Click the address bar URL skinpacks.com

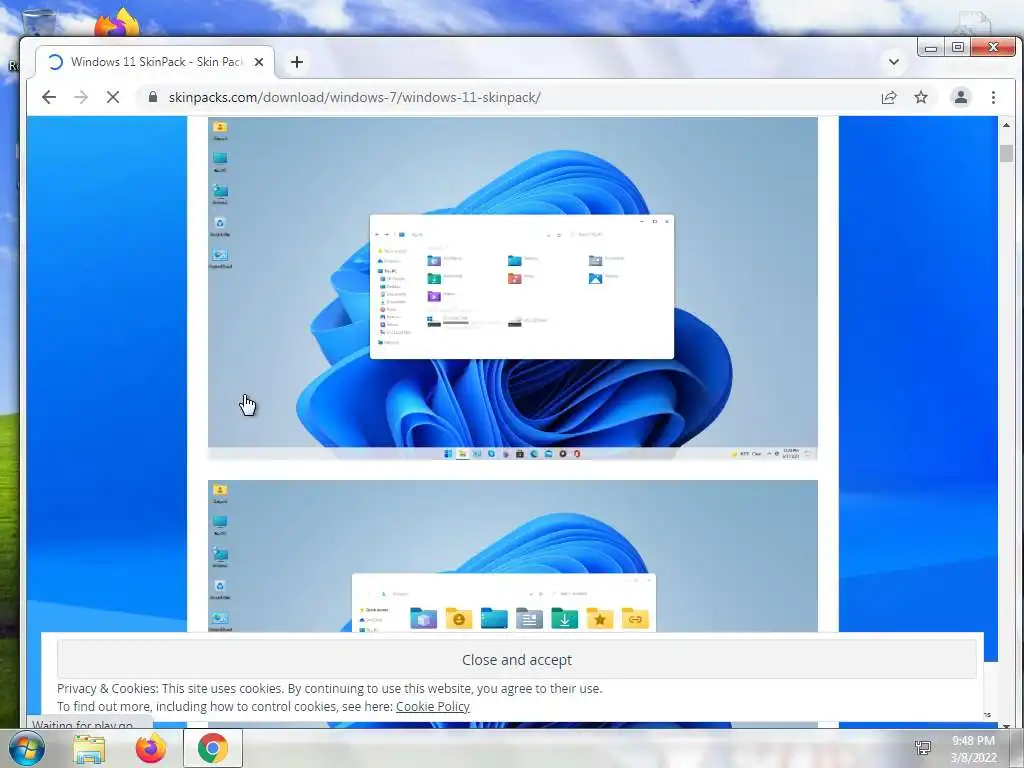pyautogui.click(x=354, y=97)
